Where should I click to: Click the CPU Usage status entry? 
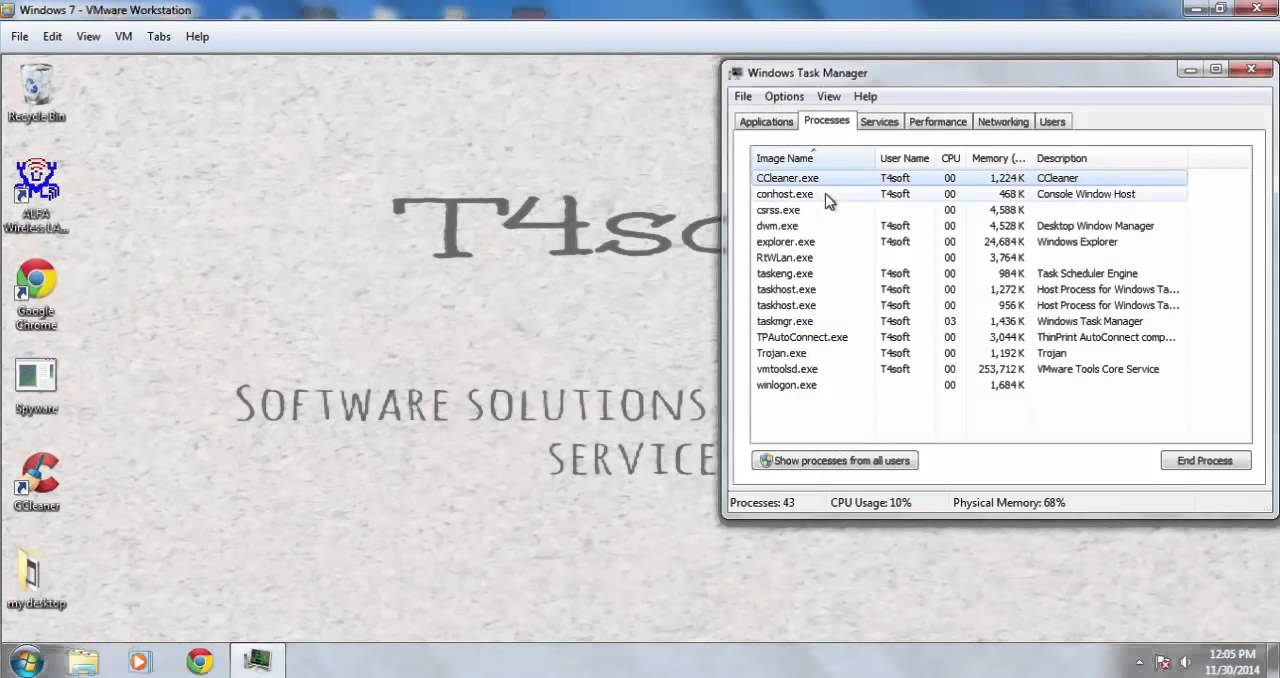click(871, 503)
